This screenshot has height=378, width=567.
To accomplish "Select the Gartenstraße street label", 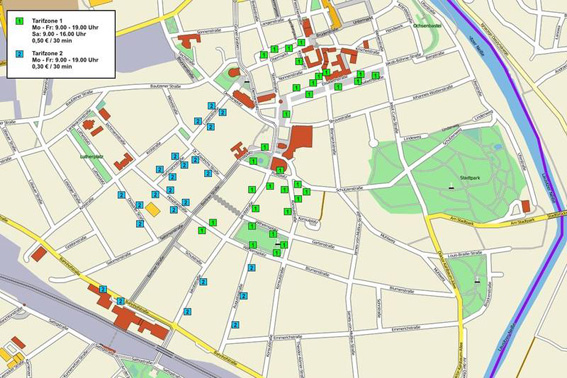I will tap(320, 245).
